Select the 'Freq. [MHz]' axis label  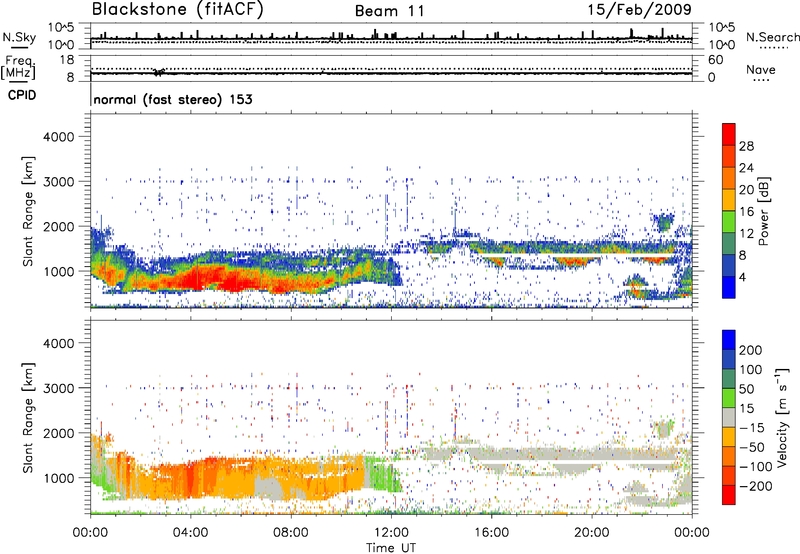[18, 67]
